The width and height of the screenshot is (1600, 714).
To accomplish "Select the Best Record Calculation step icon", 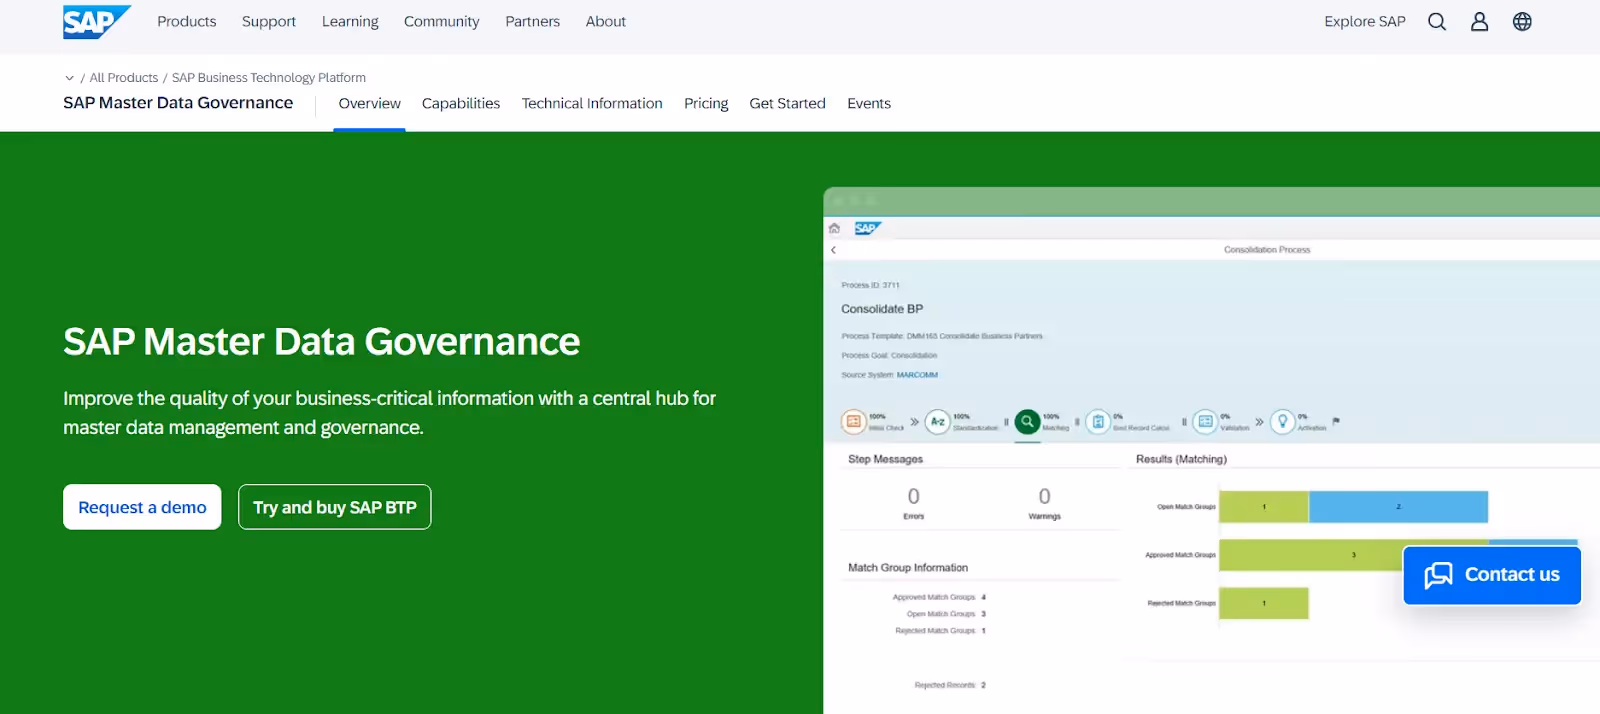I will tap(1098, 422).
